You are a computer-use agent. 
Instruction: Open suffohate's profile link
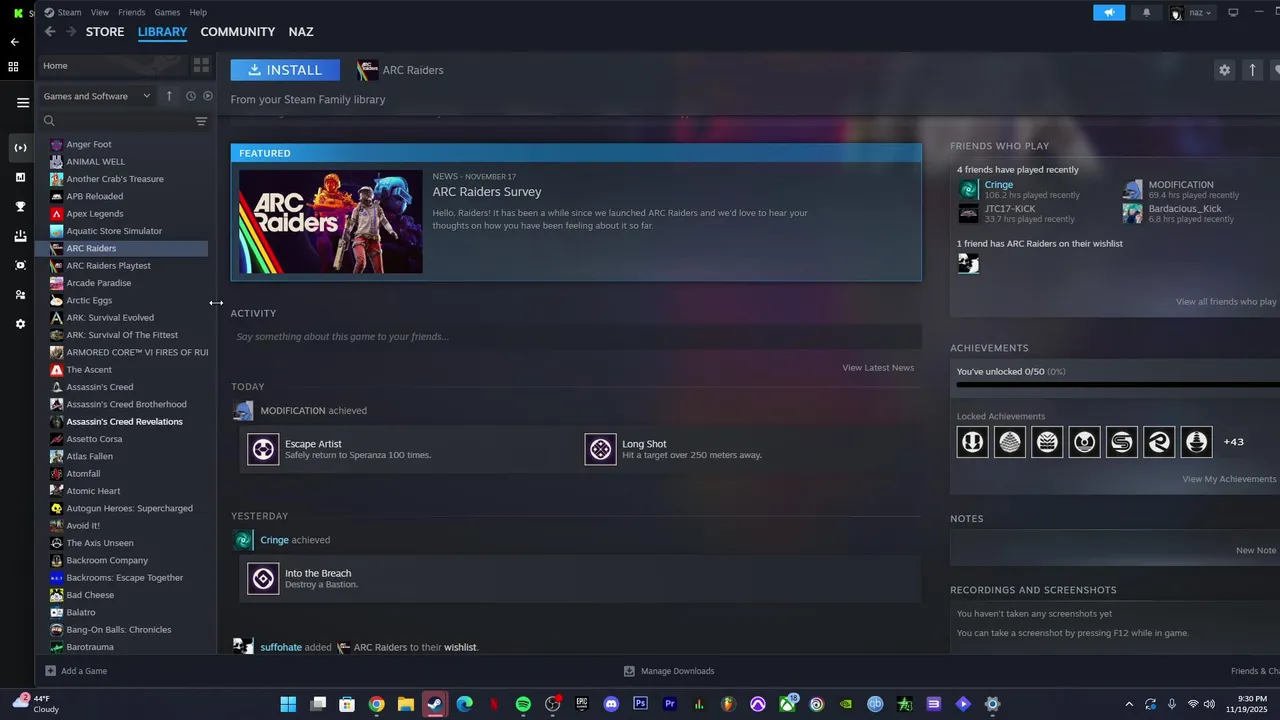coord(281,647)
